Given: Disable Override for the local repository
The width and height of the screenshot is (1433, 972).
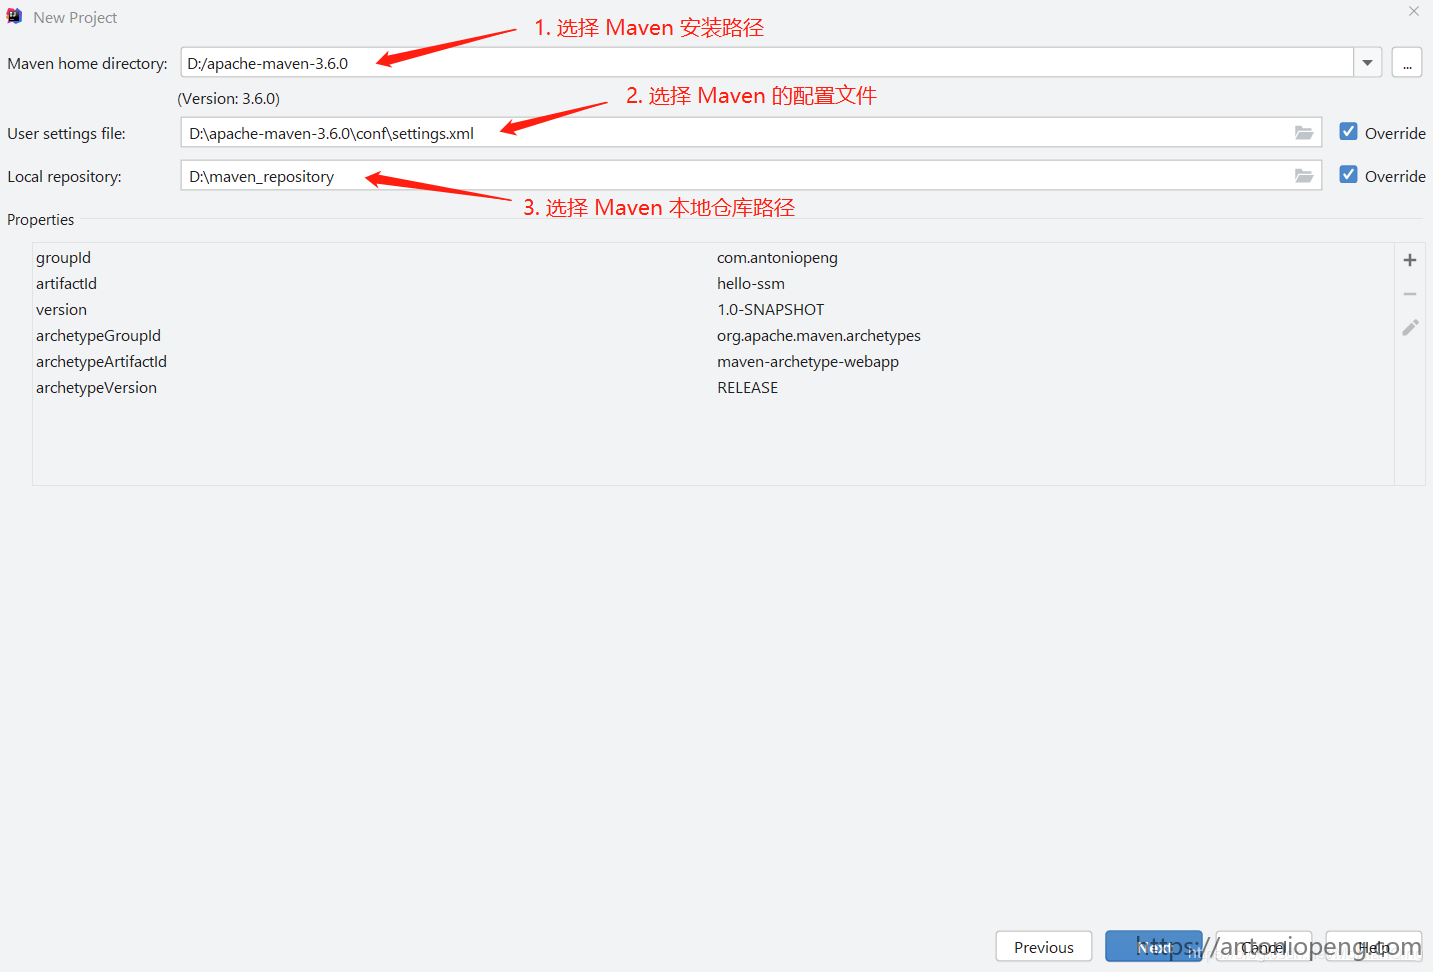Looking at the screenshot, I should (x=1348, y=174).
